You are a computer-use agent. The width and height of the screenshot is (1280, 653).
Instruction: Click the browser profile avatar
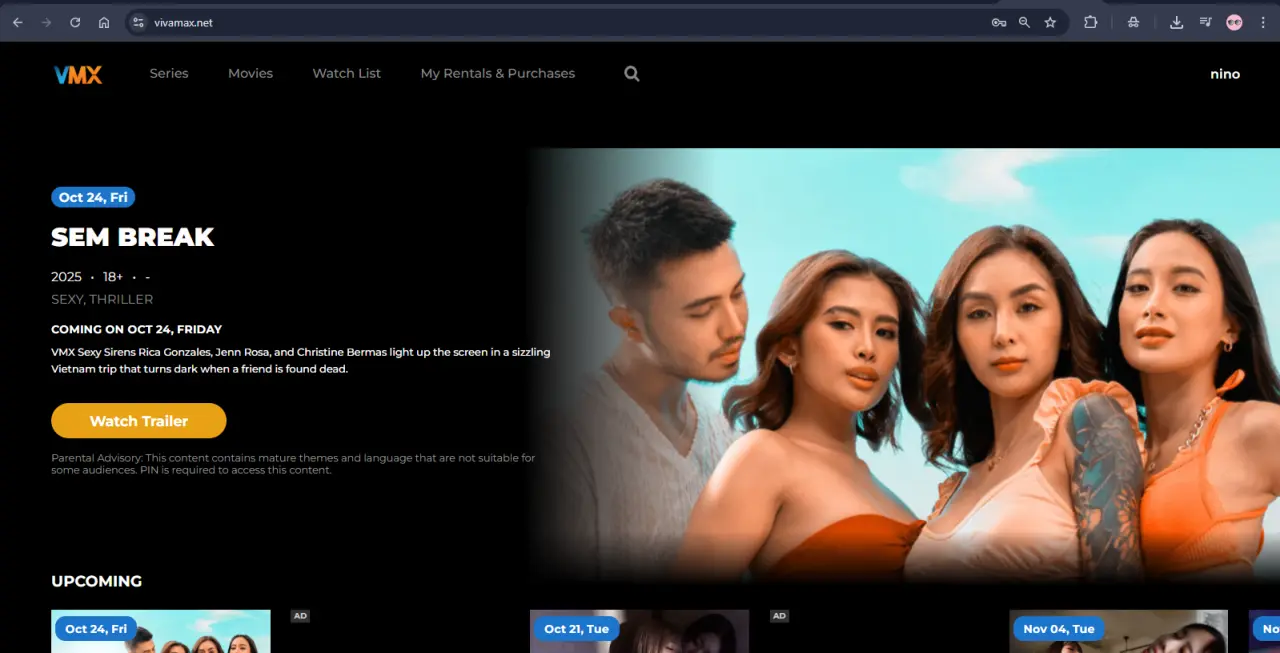(1234, 22)
